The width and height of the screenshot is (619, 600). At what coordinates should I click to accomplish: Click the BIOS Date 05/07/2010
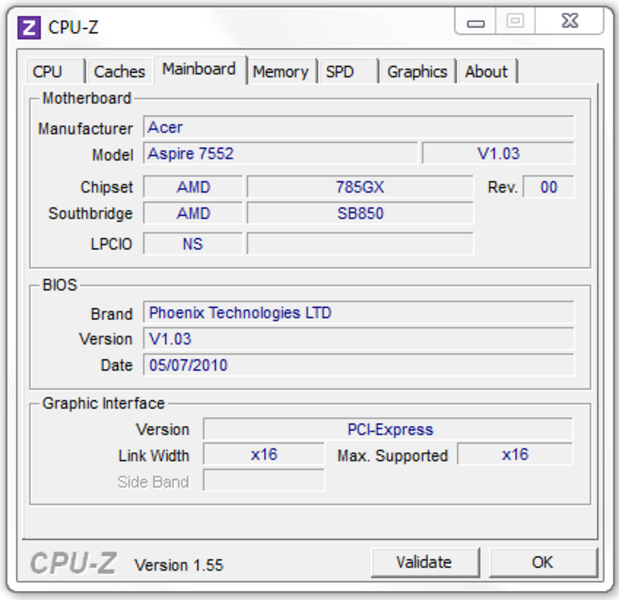[x=358, y=365]
